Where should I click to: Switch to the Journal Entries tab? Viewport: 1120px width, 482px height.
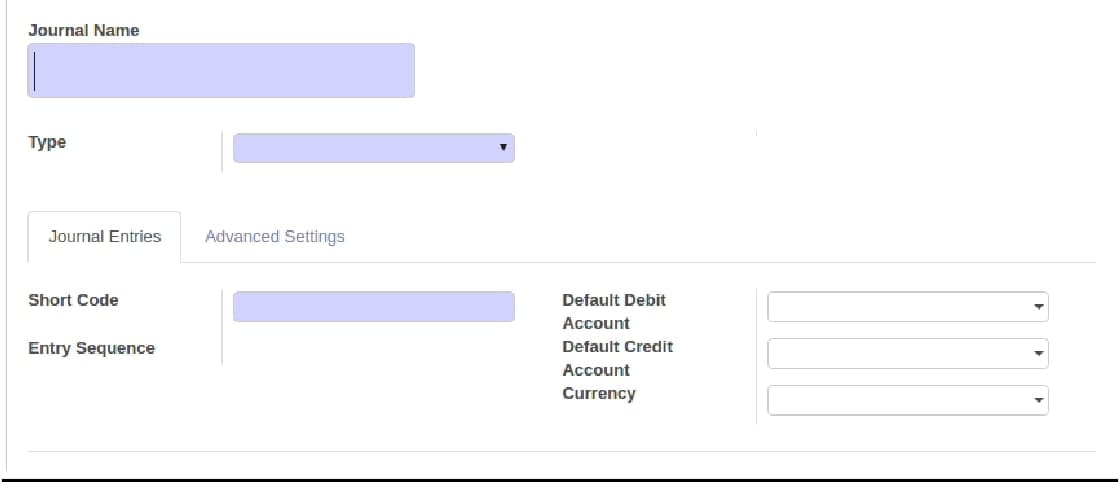click(x=105, y=237)
